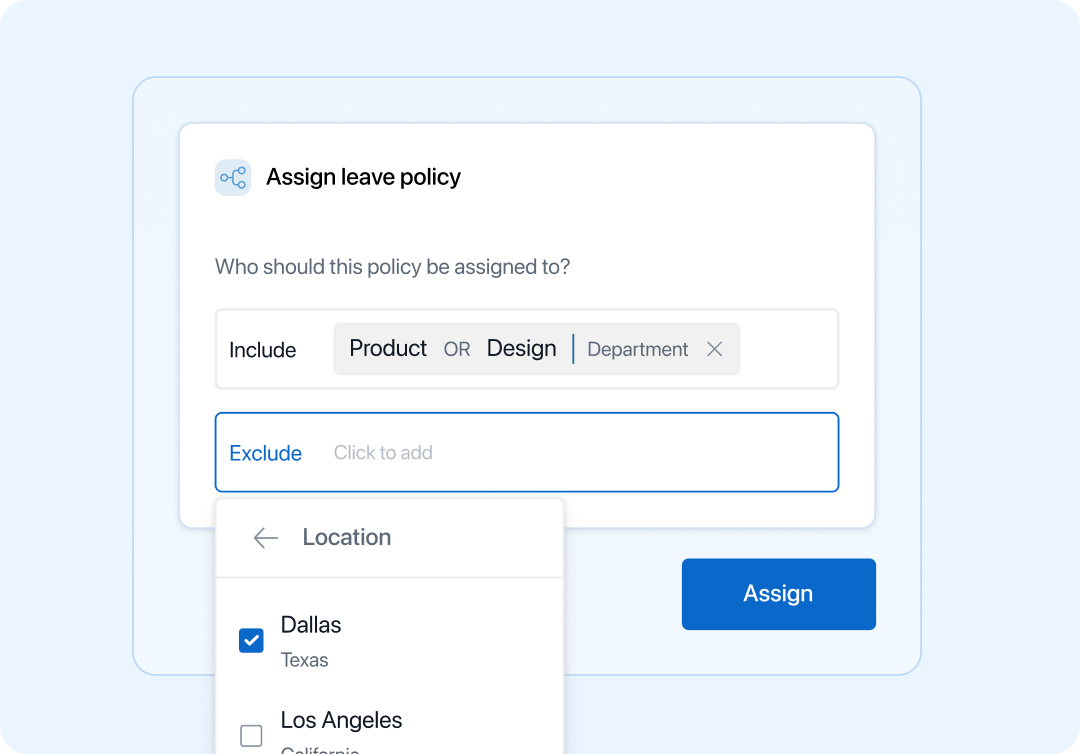The height and width of the screenshot is (754, 1080).
Task: Click the 'Who should this policy' question
Action: (x=393, y=266)
